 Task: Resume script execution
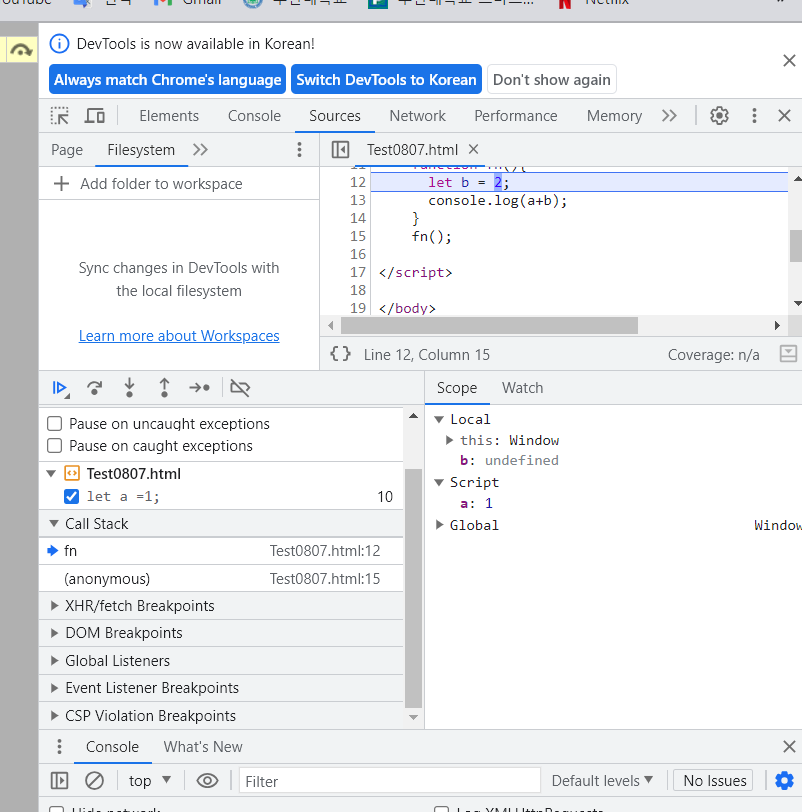[60, 388]
